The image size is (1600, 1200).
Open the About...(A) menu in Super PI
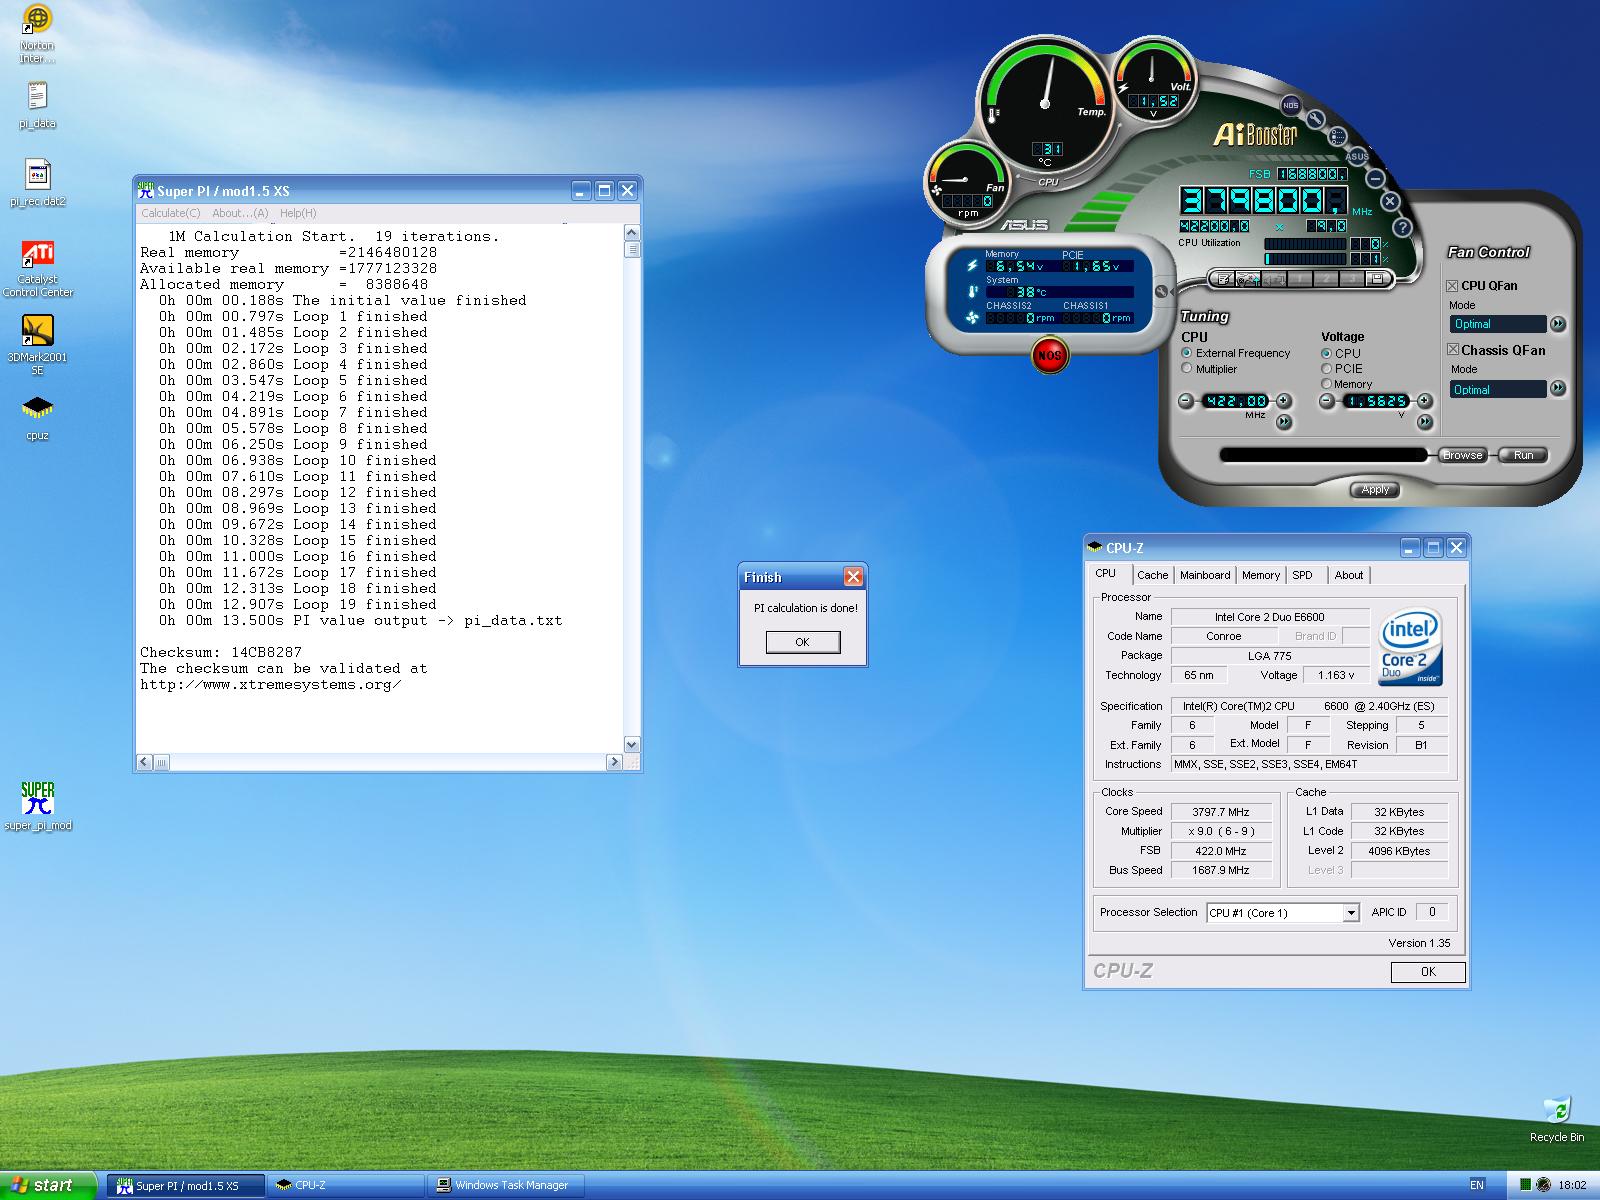coord(240,213)
